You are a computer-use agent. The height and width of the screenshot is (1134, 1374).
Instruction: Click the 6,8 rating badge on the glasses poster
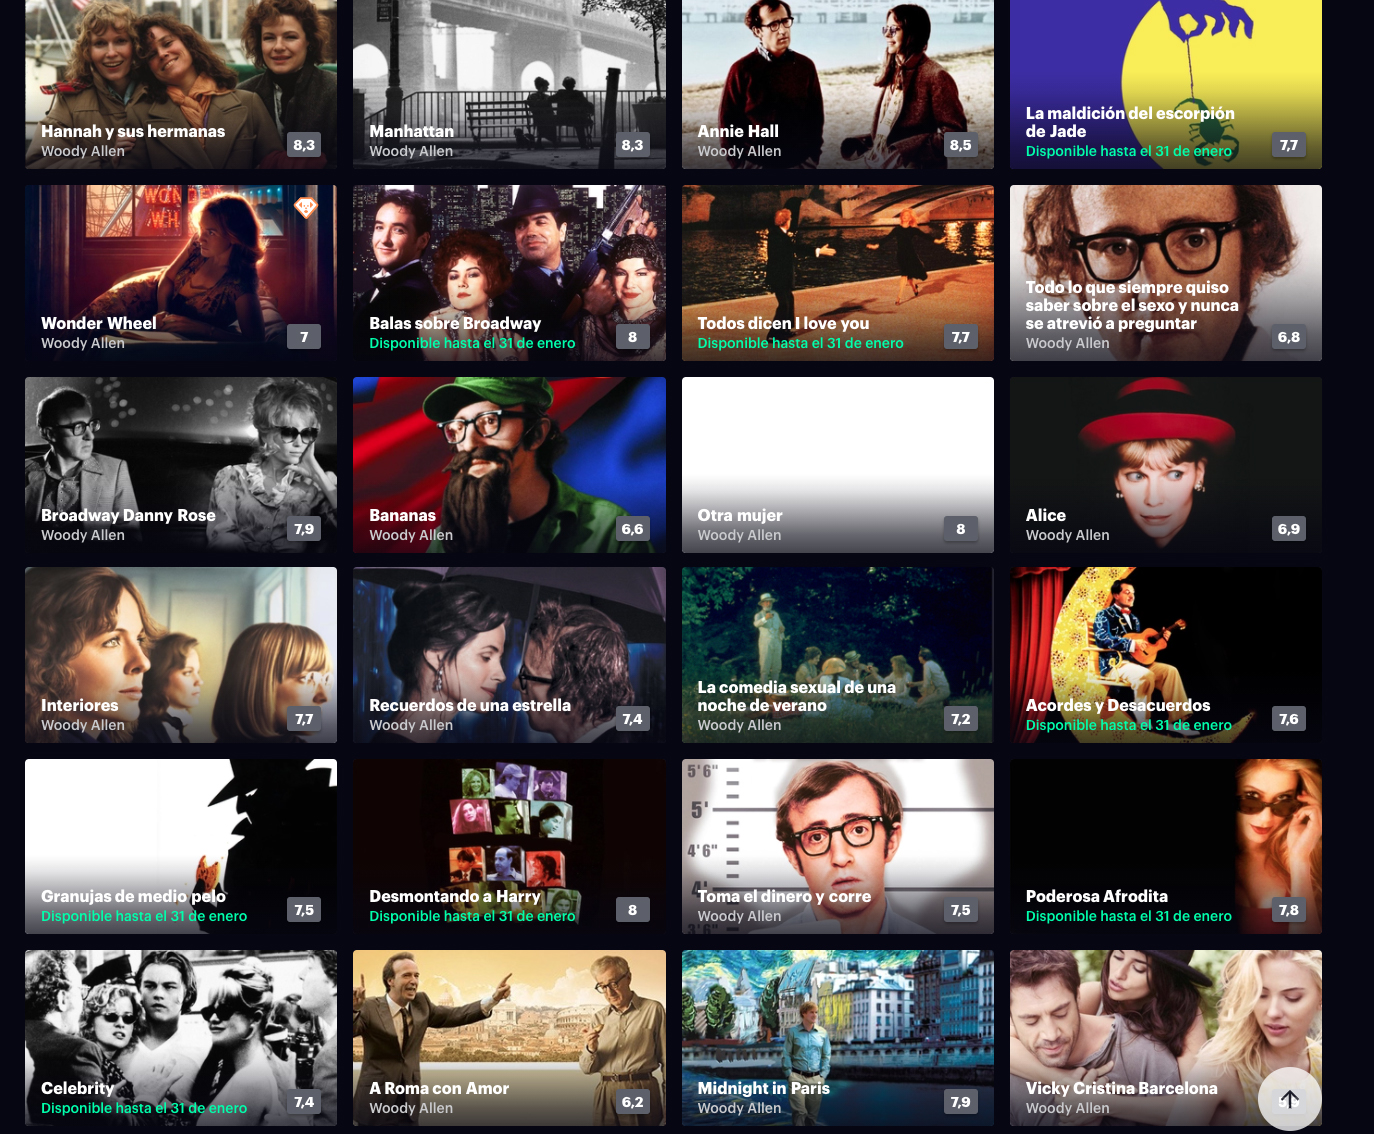coord(1288,337)
